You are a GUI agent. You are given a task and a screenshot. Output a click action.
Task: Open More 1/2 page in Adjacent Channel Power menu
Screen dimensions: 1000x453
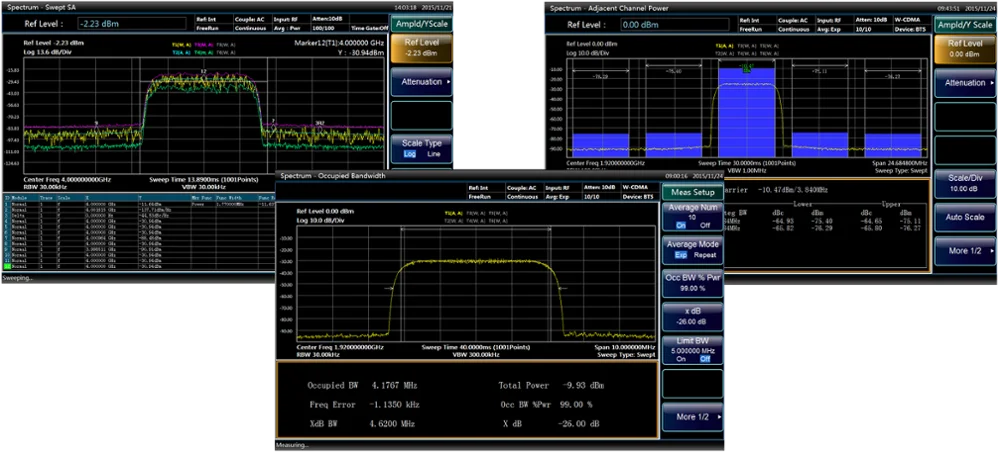(965, 250)
